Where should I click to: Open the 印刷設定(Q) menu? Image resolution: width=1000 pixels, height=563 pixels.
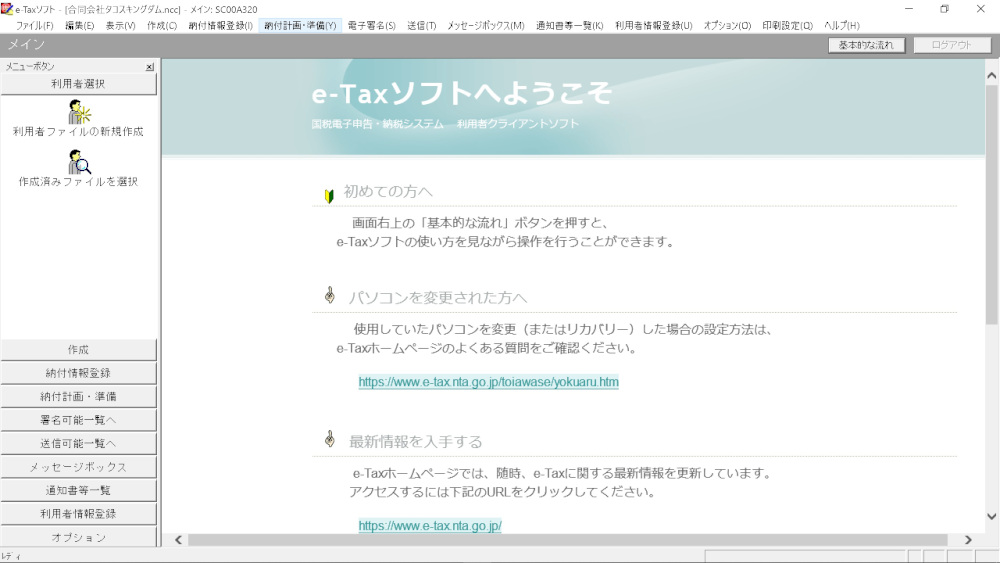pos(788,26)
